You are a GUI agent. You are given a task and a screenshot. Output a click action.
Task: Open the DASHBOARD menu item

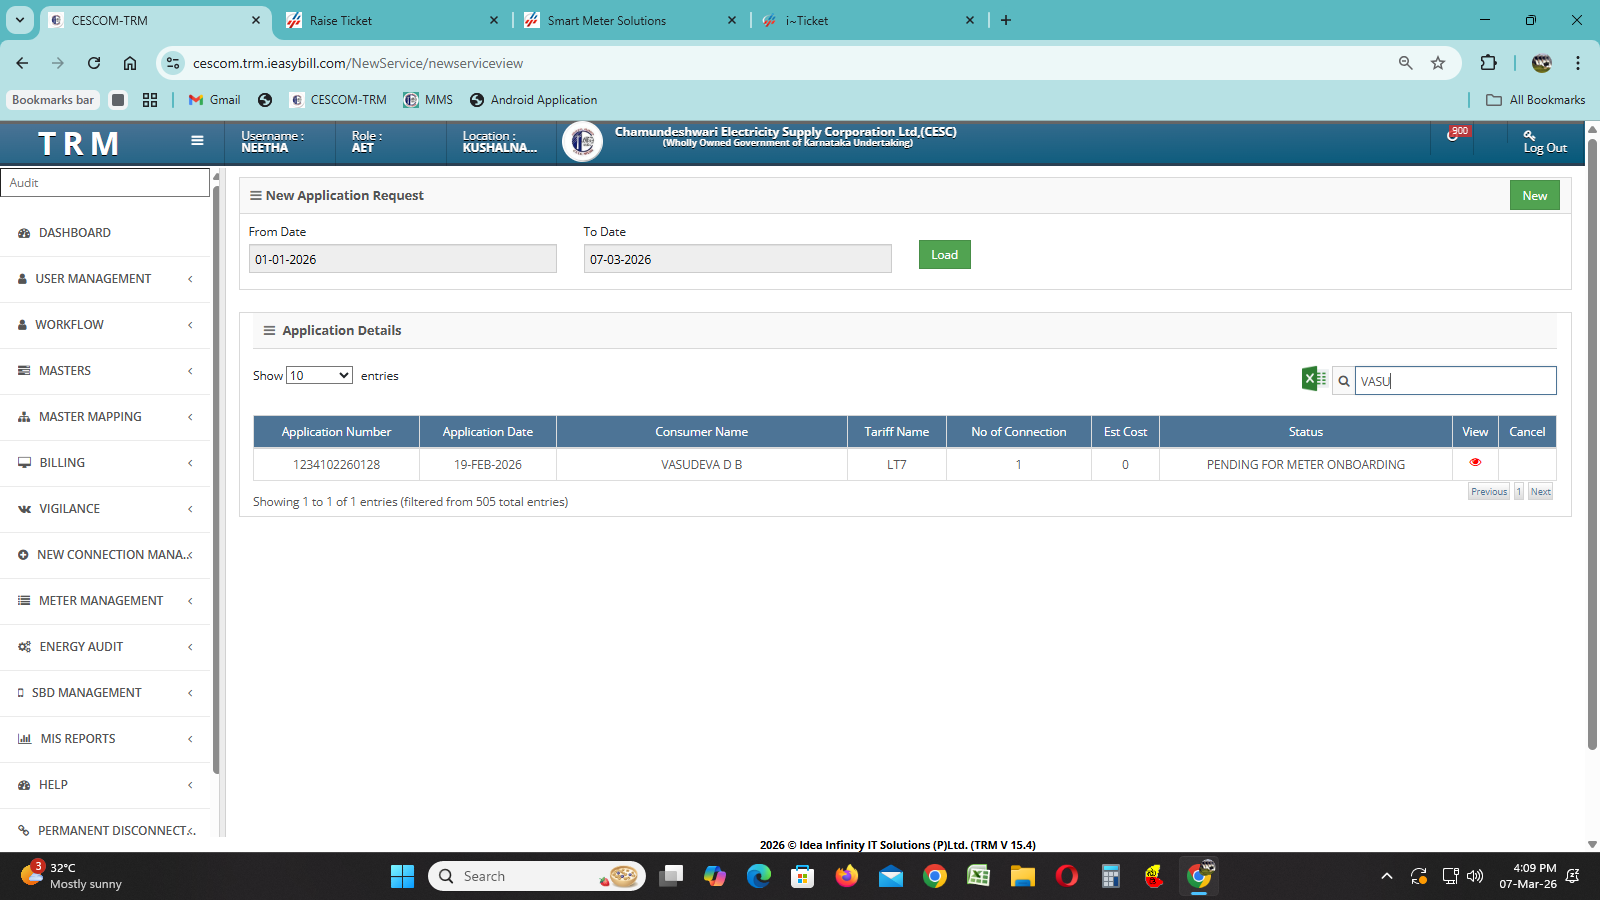pos(105,233)
